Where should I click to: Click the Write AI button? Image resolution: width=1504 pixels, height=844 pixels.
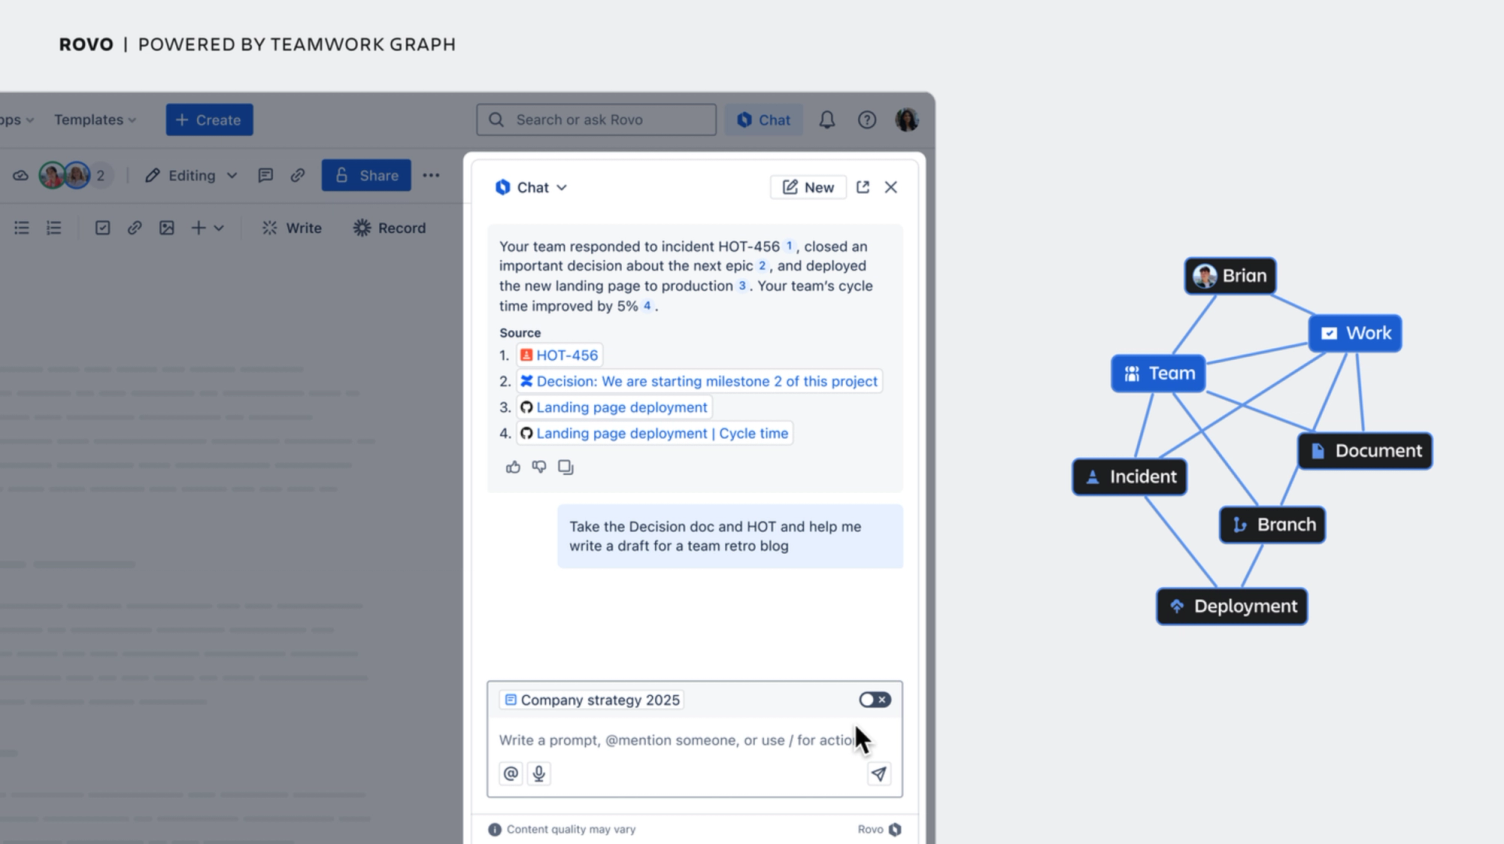(292, 228)
